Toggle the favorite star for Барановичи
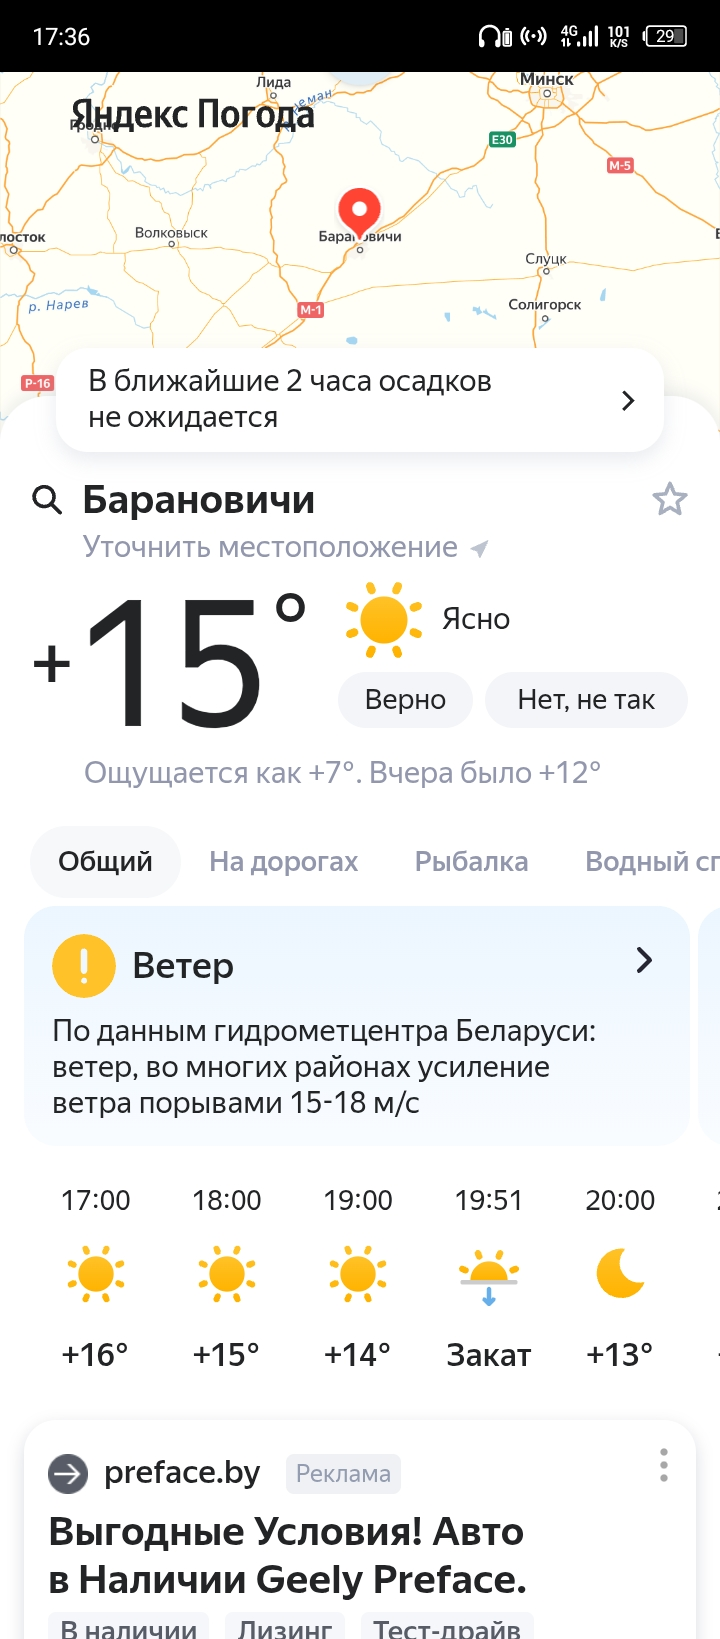 669,499
